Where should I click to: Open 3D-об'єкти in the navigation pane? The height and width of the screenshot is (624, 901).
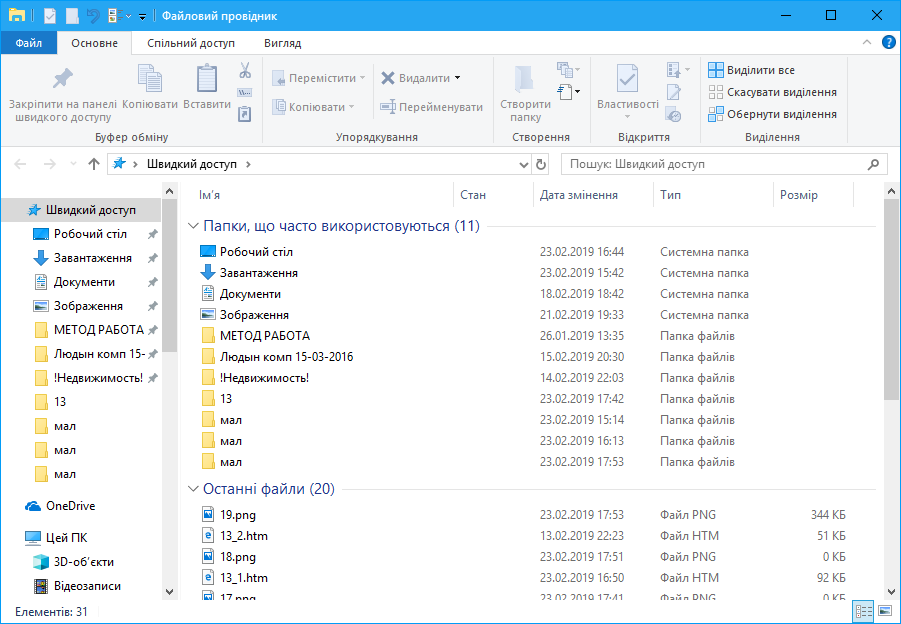click(x=73, y=562)
